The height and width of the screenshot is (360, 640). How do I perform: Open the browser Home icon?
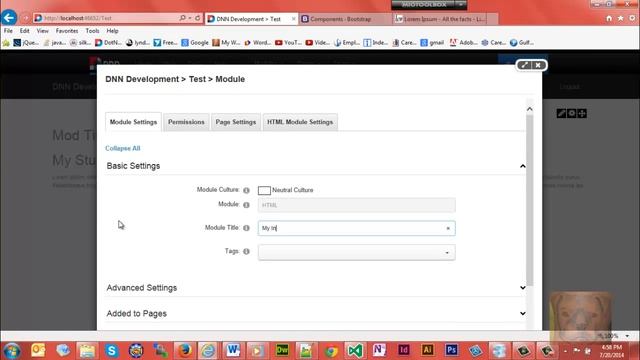[x=609, y=18]
